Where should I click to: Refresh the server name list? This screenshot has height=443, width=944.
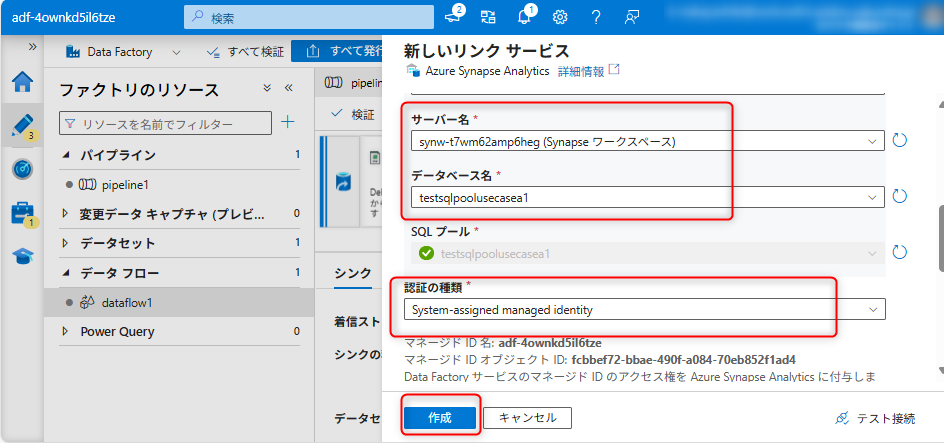[899, 141]
